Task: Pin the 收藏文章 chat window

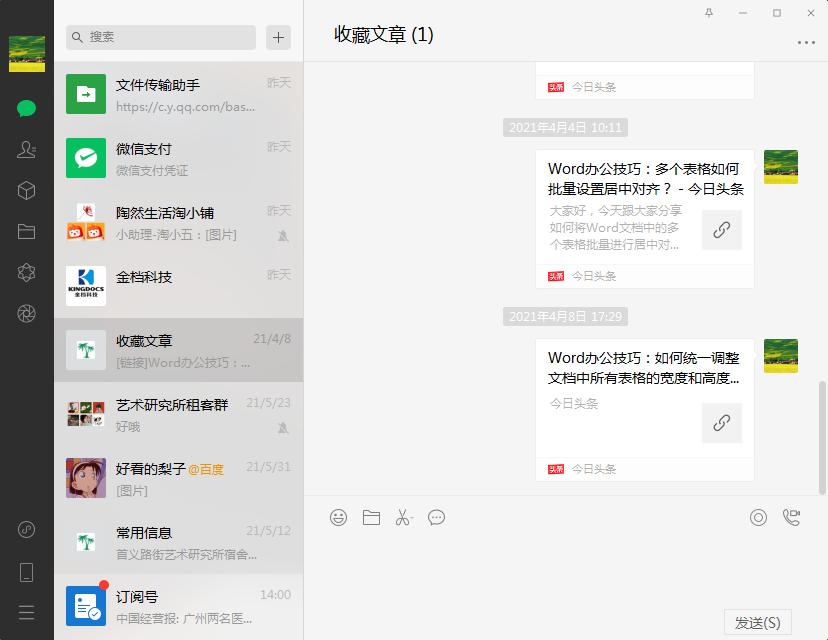Action: [x=711, y=13]
